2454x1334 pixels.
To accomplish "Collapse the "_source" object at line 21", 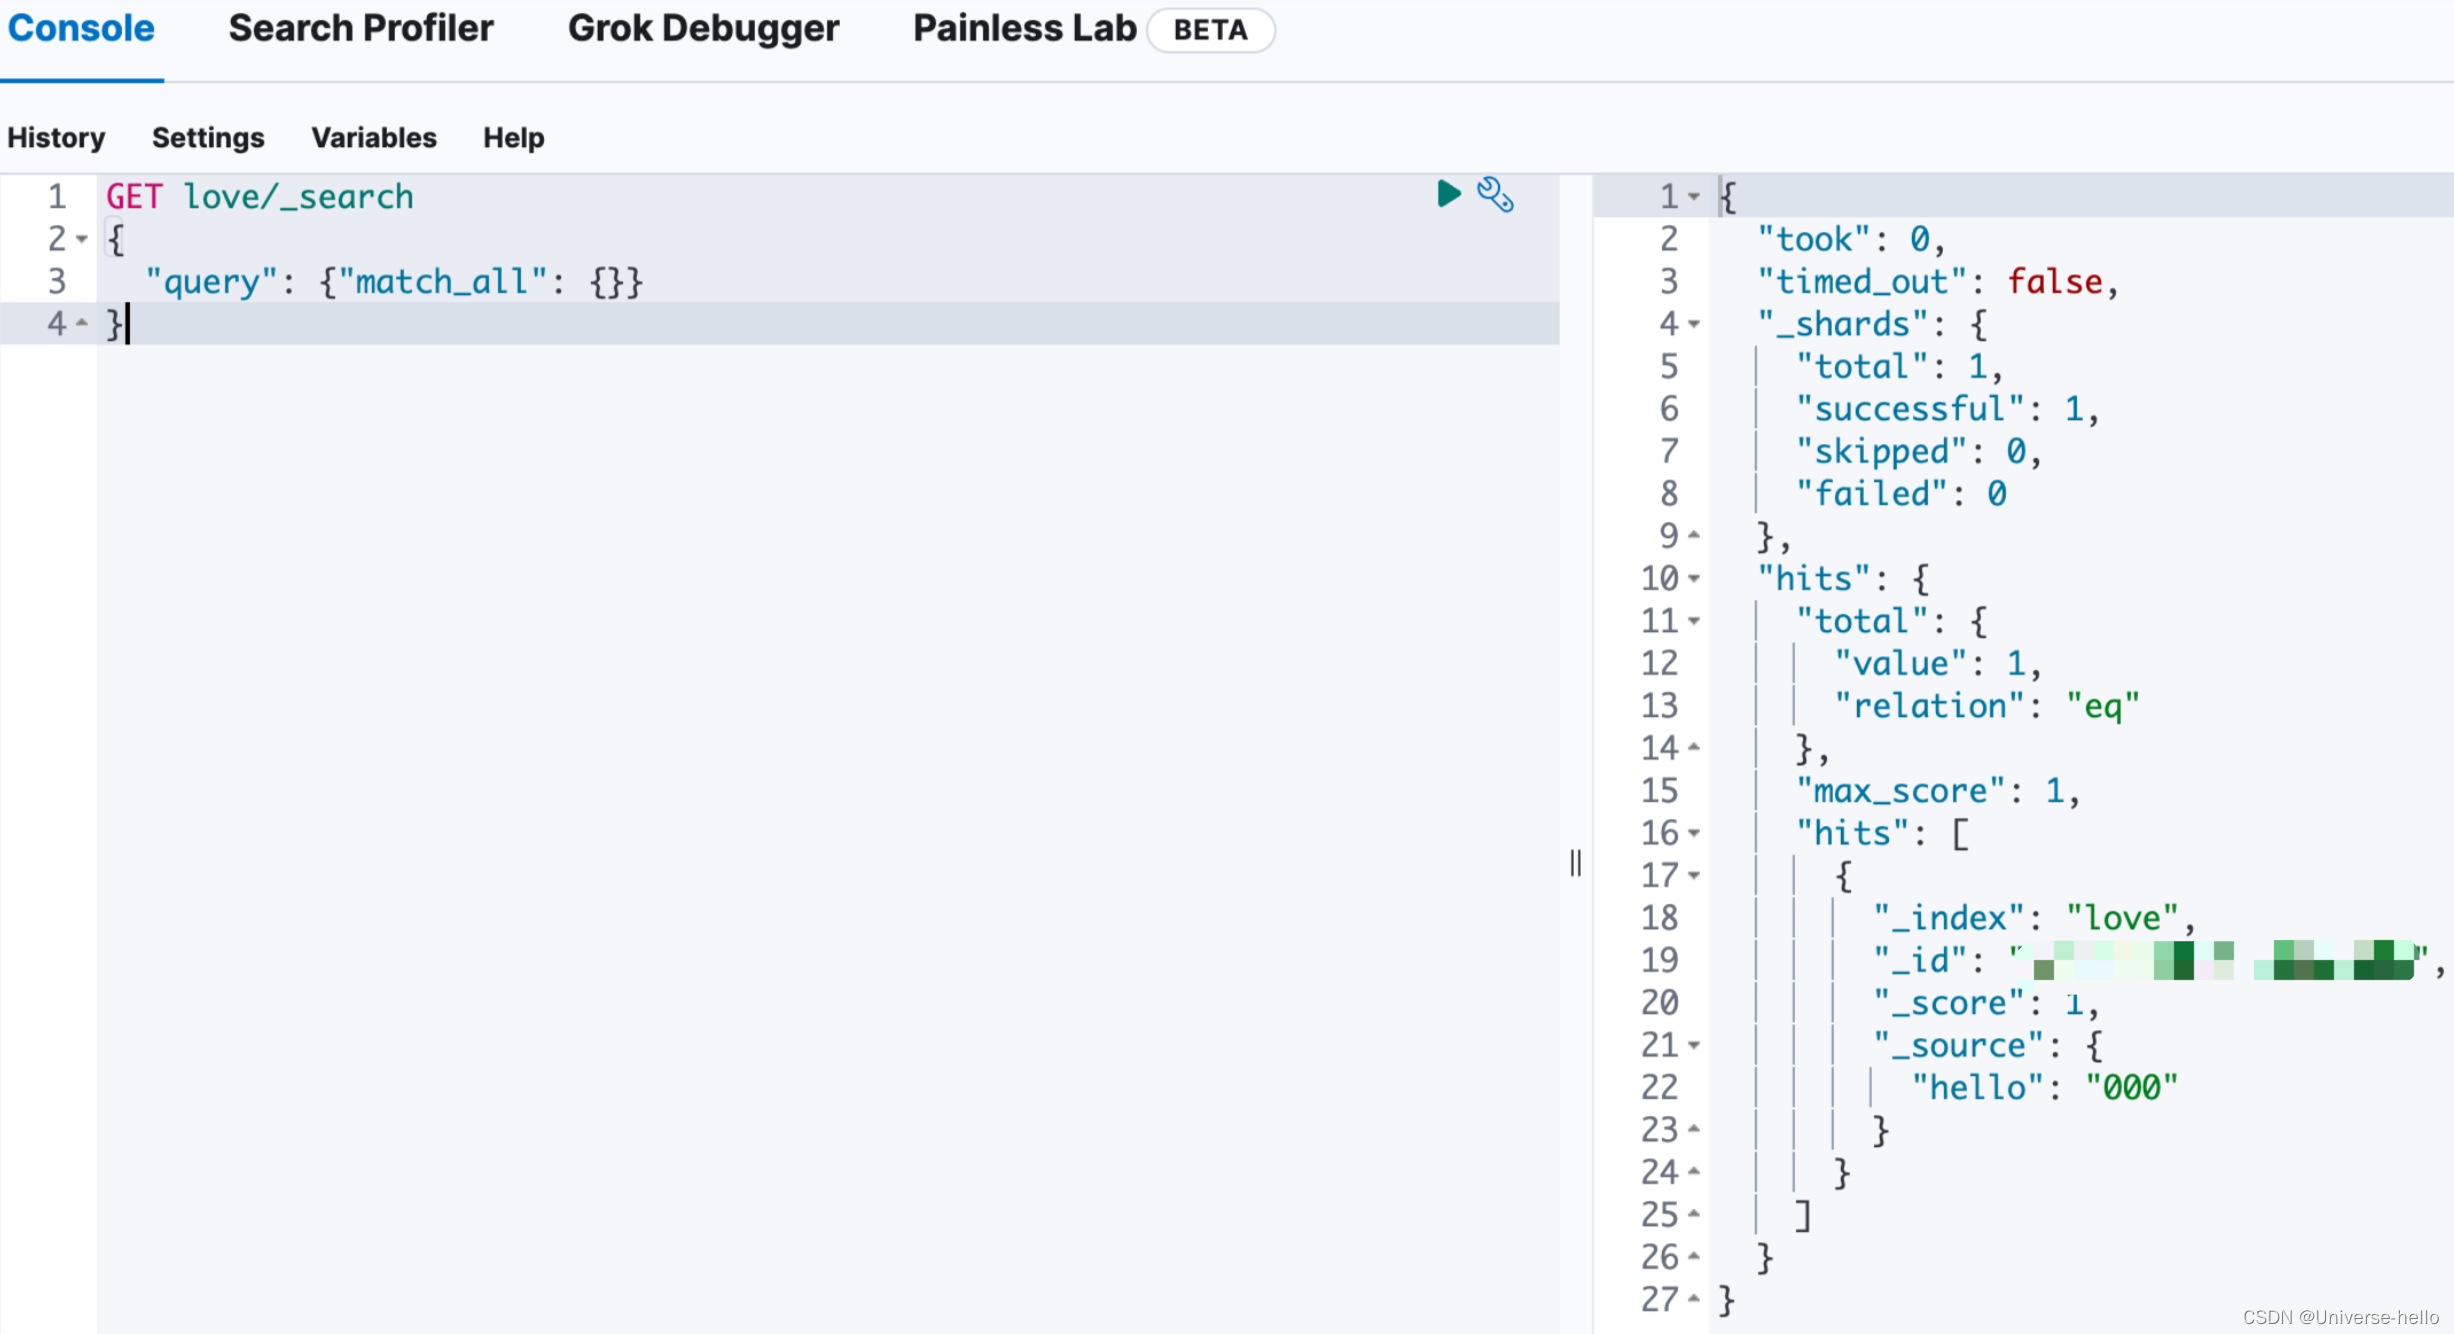I will 1693,1045.
